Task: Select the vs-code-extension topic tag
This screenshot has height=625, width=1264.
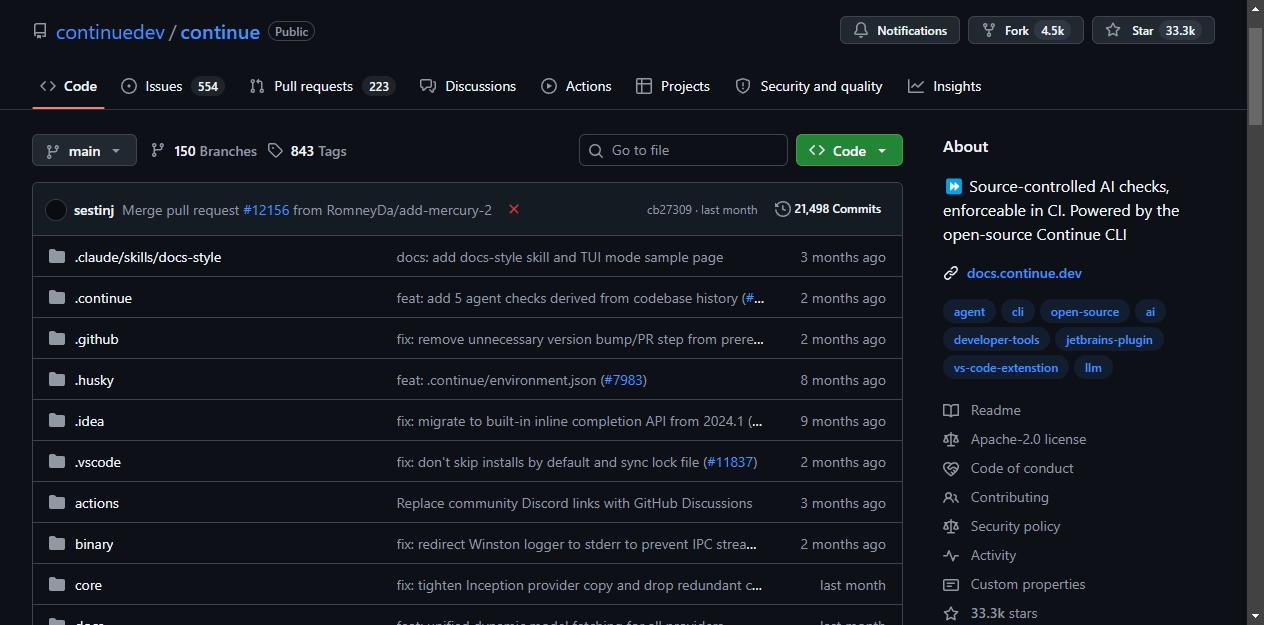Action: (x=1006, y=368)
